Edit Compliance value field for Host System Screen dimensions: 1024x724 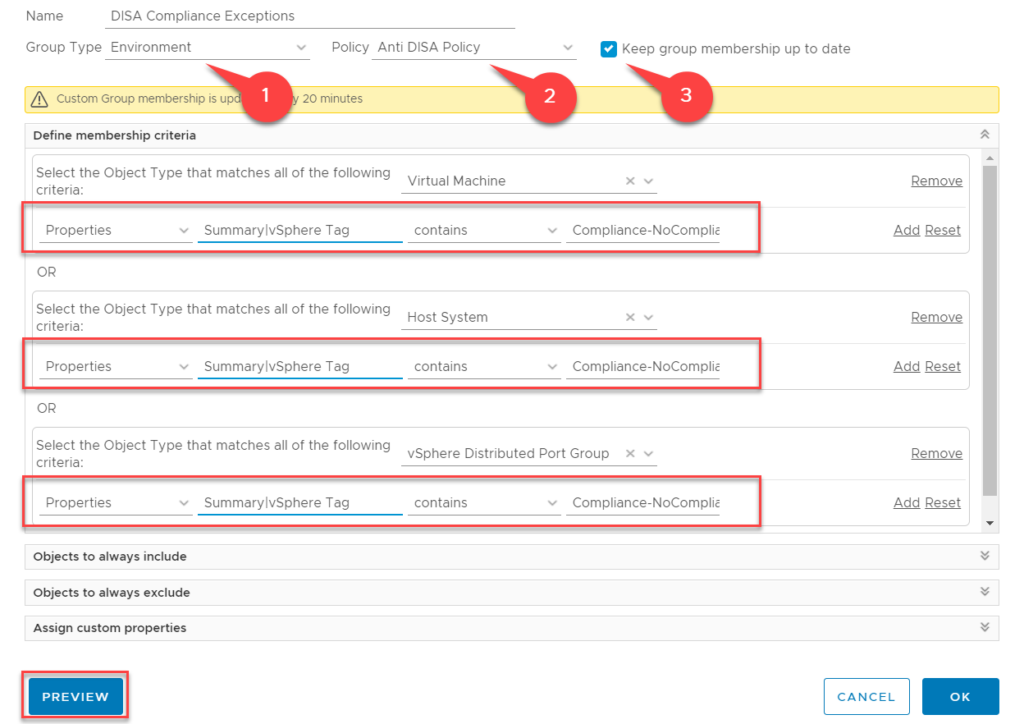(x=643, y=366)
